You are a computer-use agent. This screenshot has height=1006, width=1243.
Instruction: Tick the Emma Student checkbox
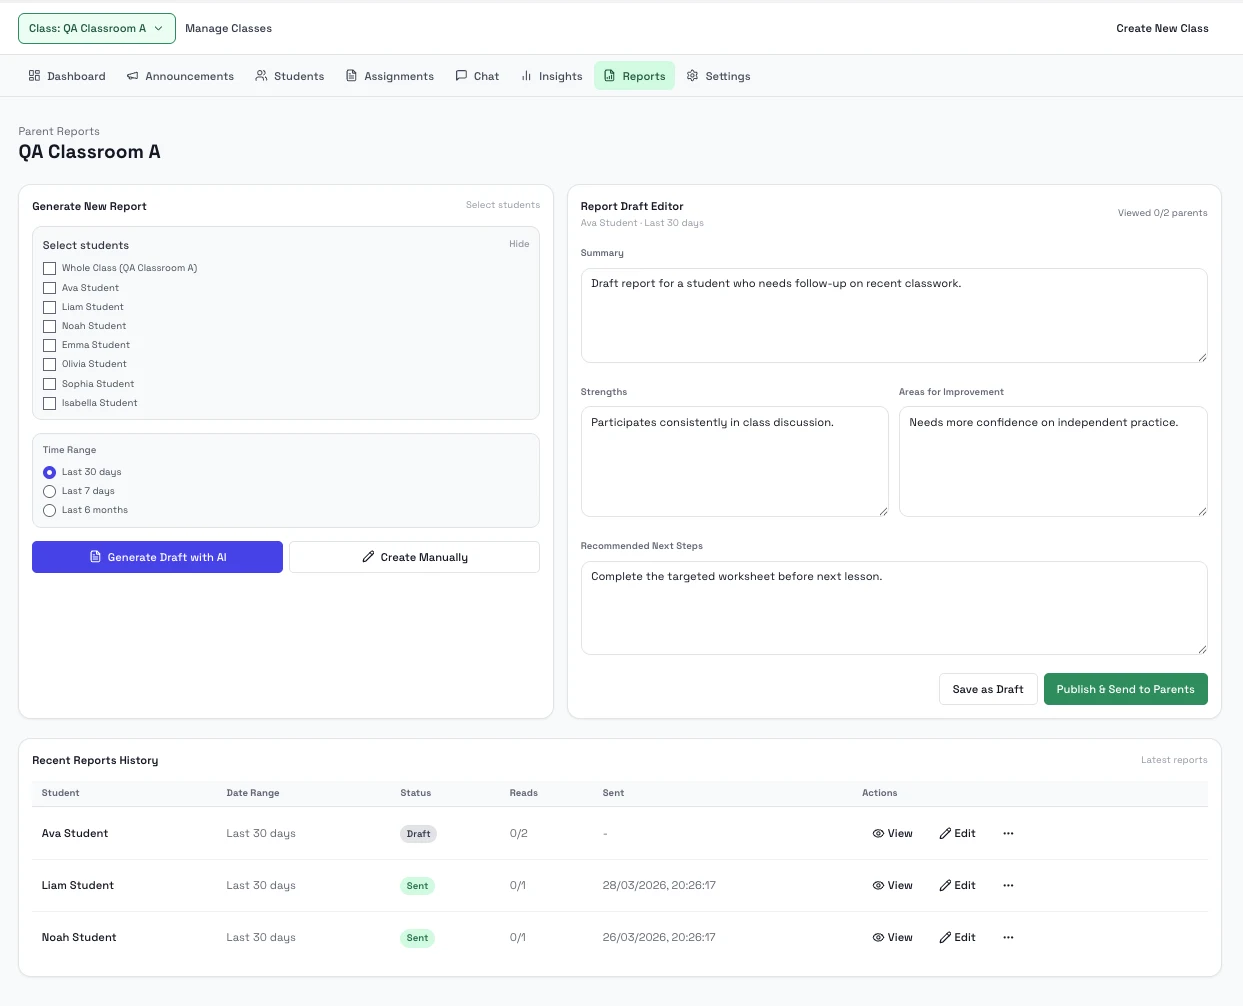coord(49,345)
